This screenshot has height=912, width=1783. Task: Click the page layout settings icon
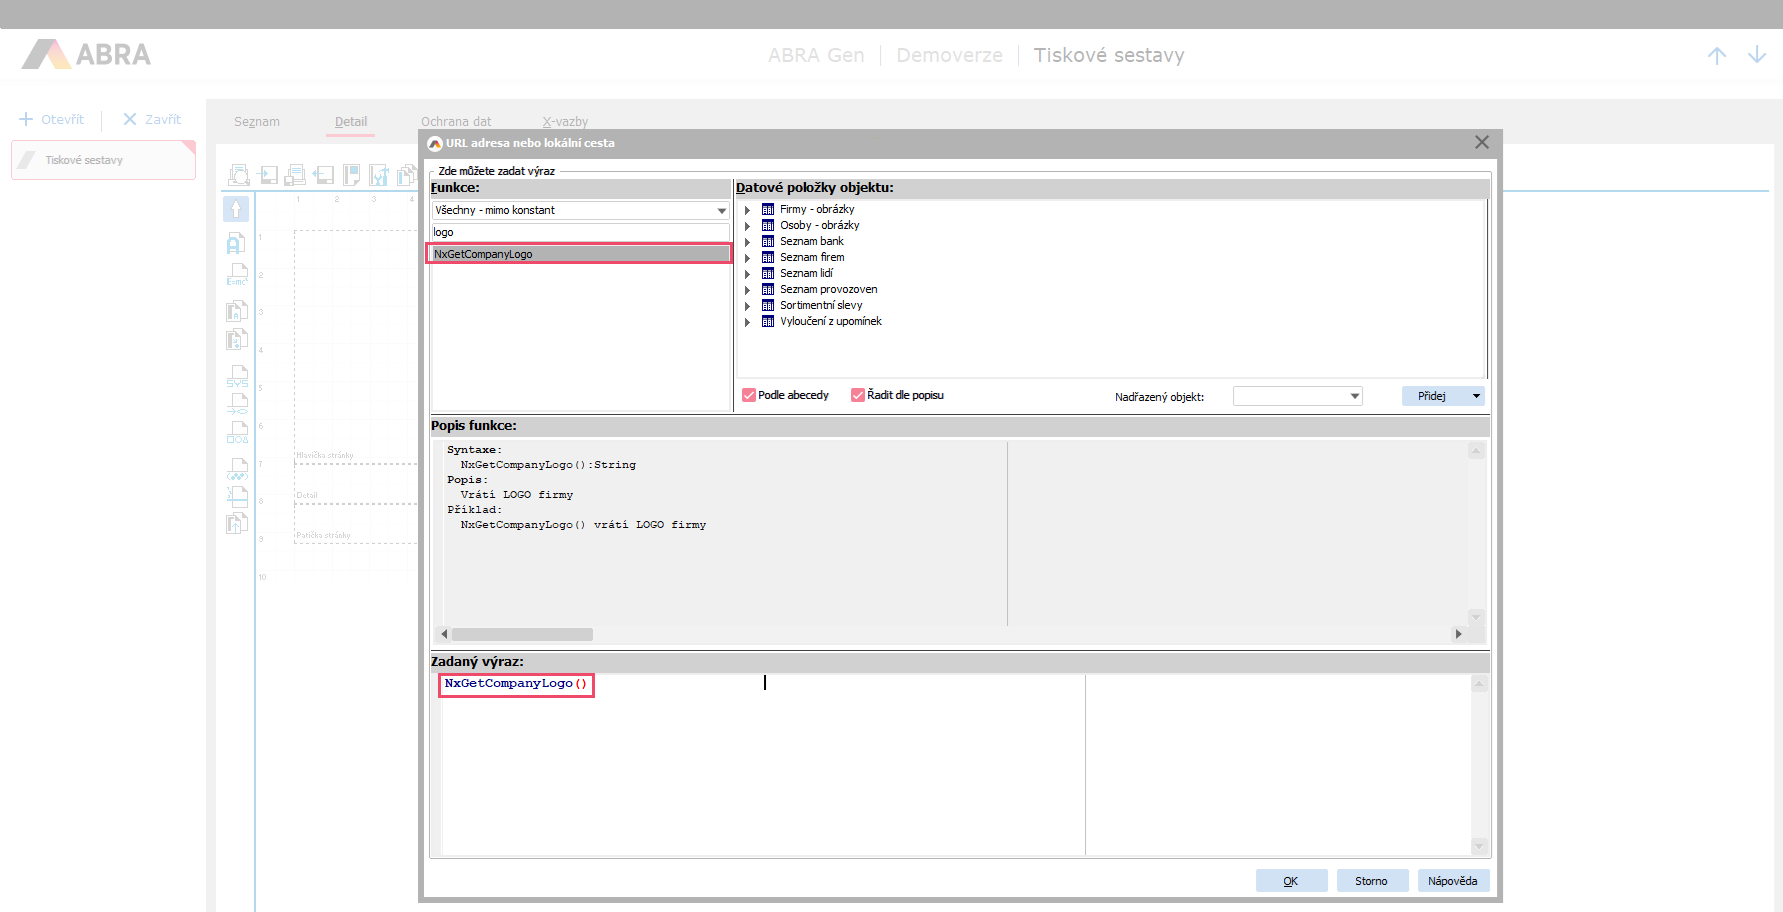(x=351, y=175)
